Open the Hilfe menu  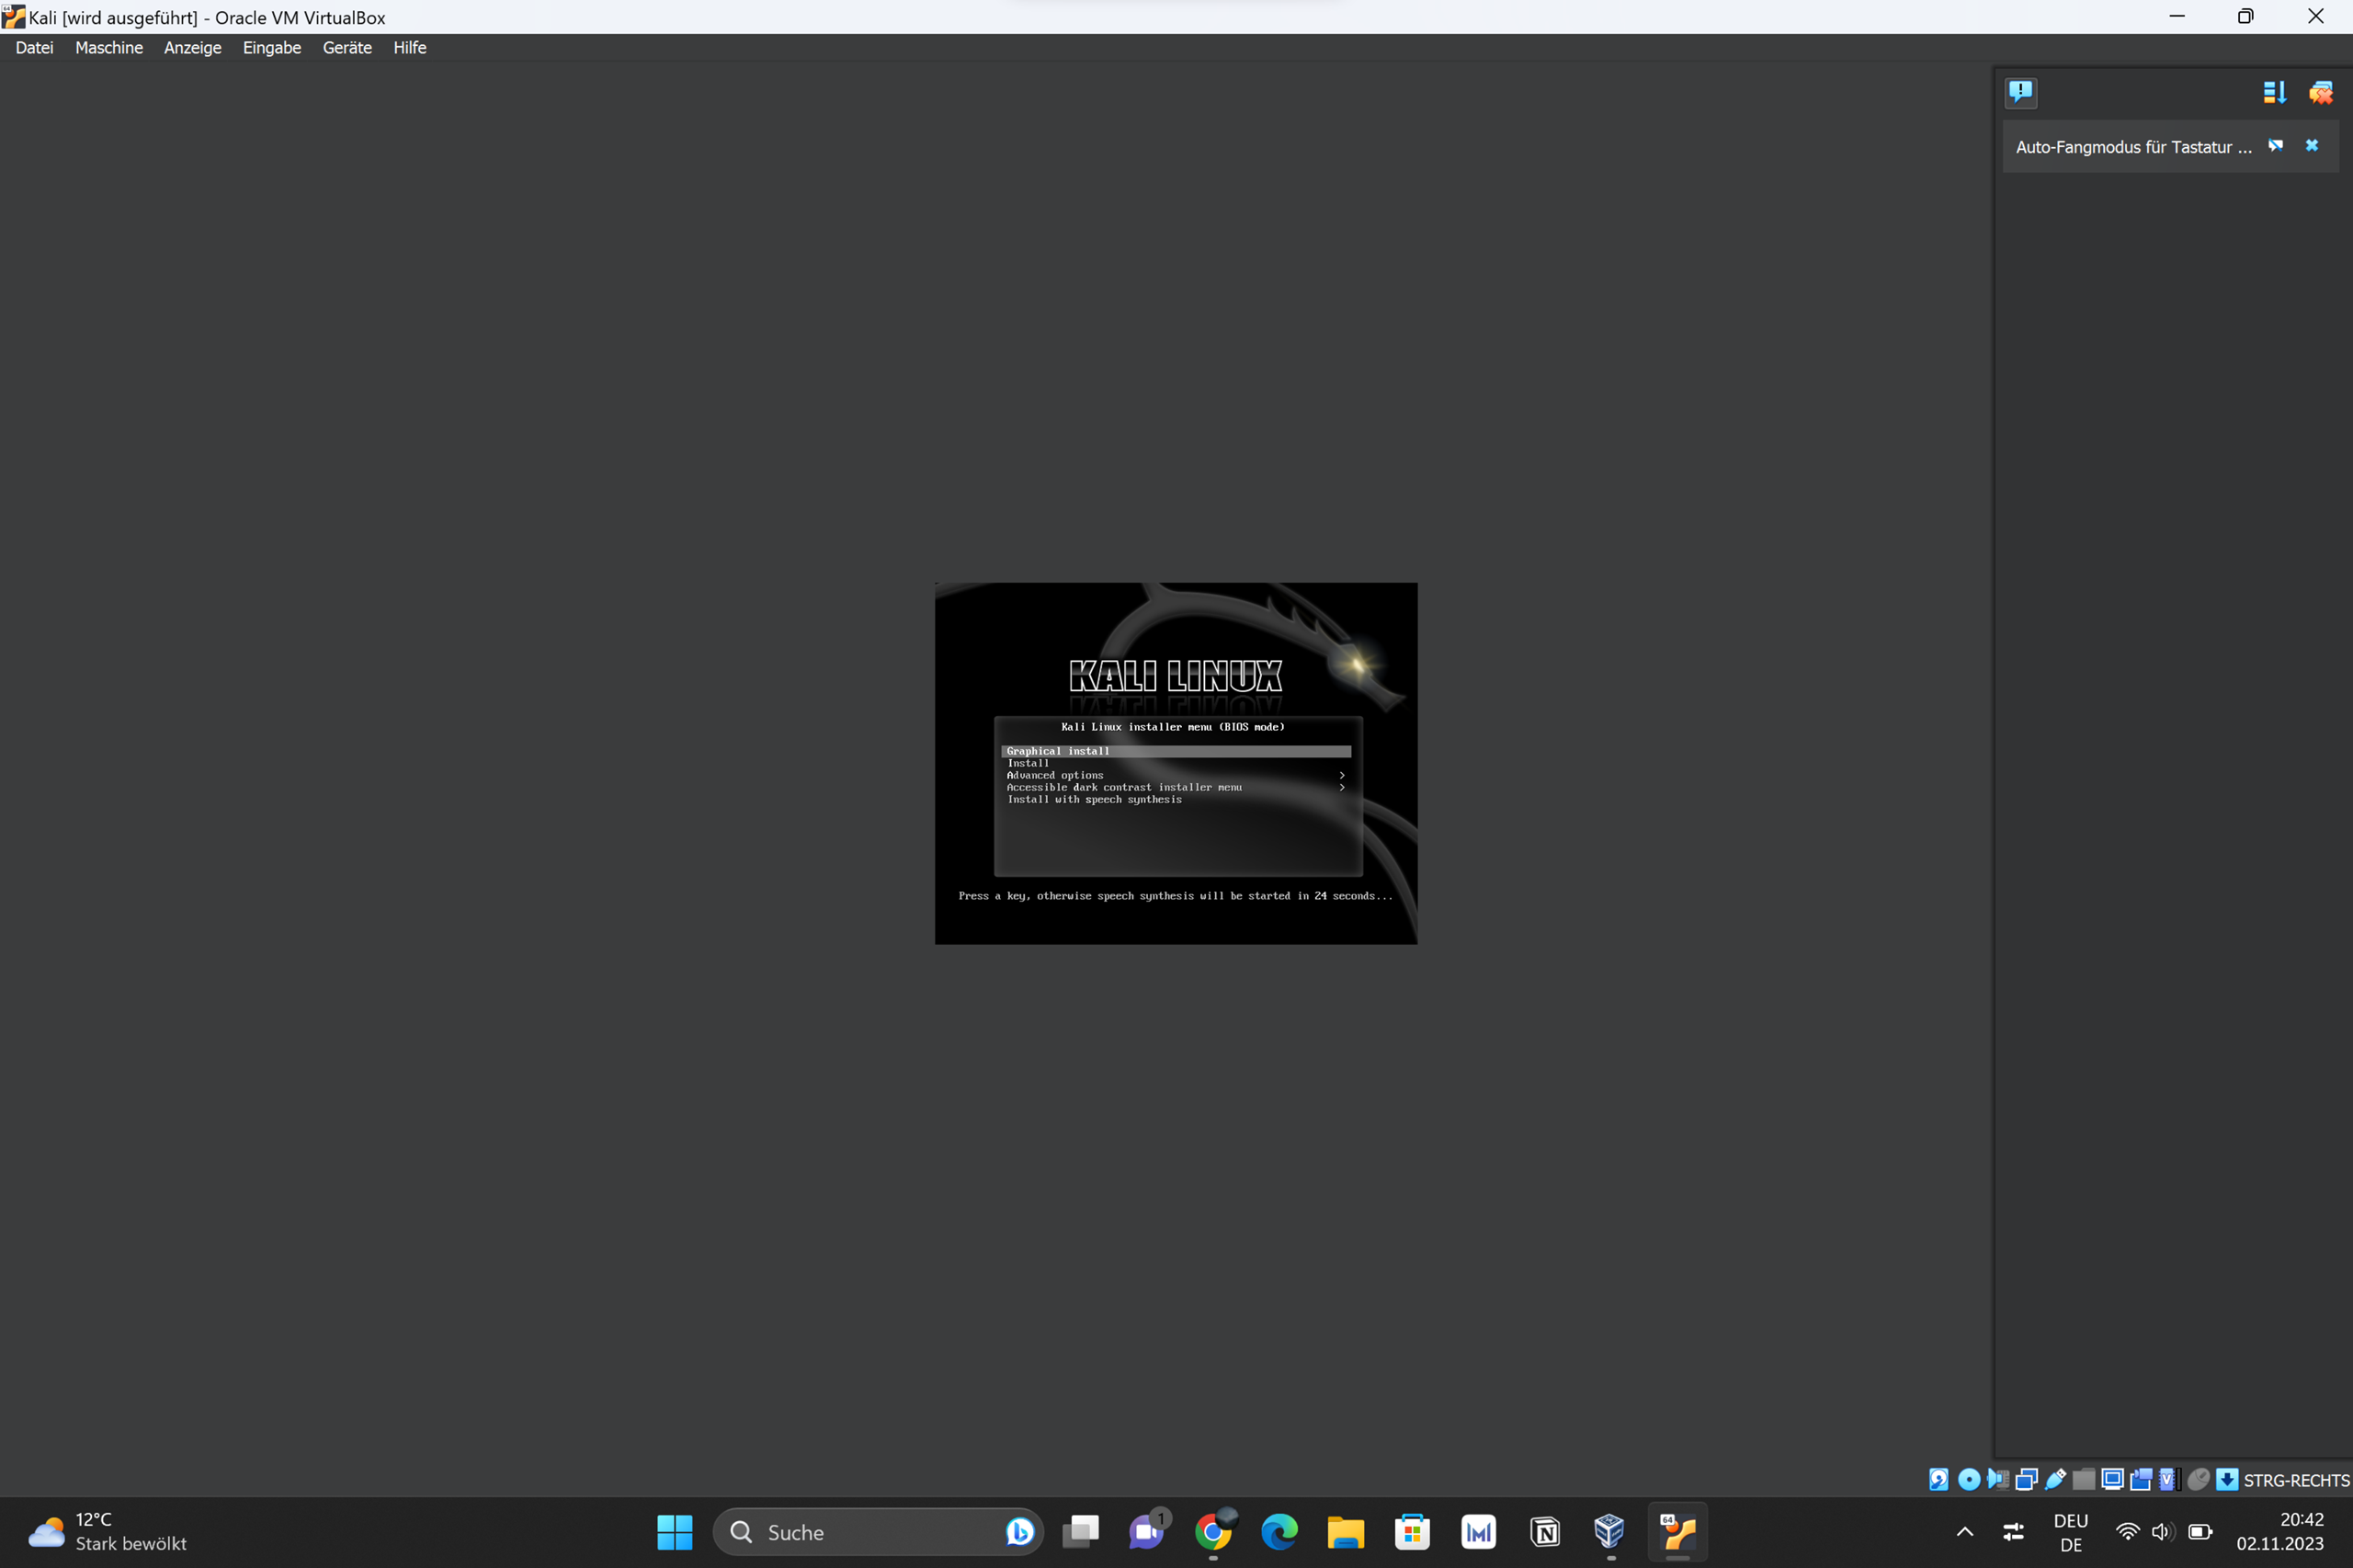tap(410, 47)
